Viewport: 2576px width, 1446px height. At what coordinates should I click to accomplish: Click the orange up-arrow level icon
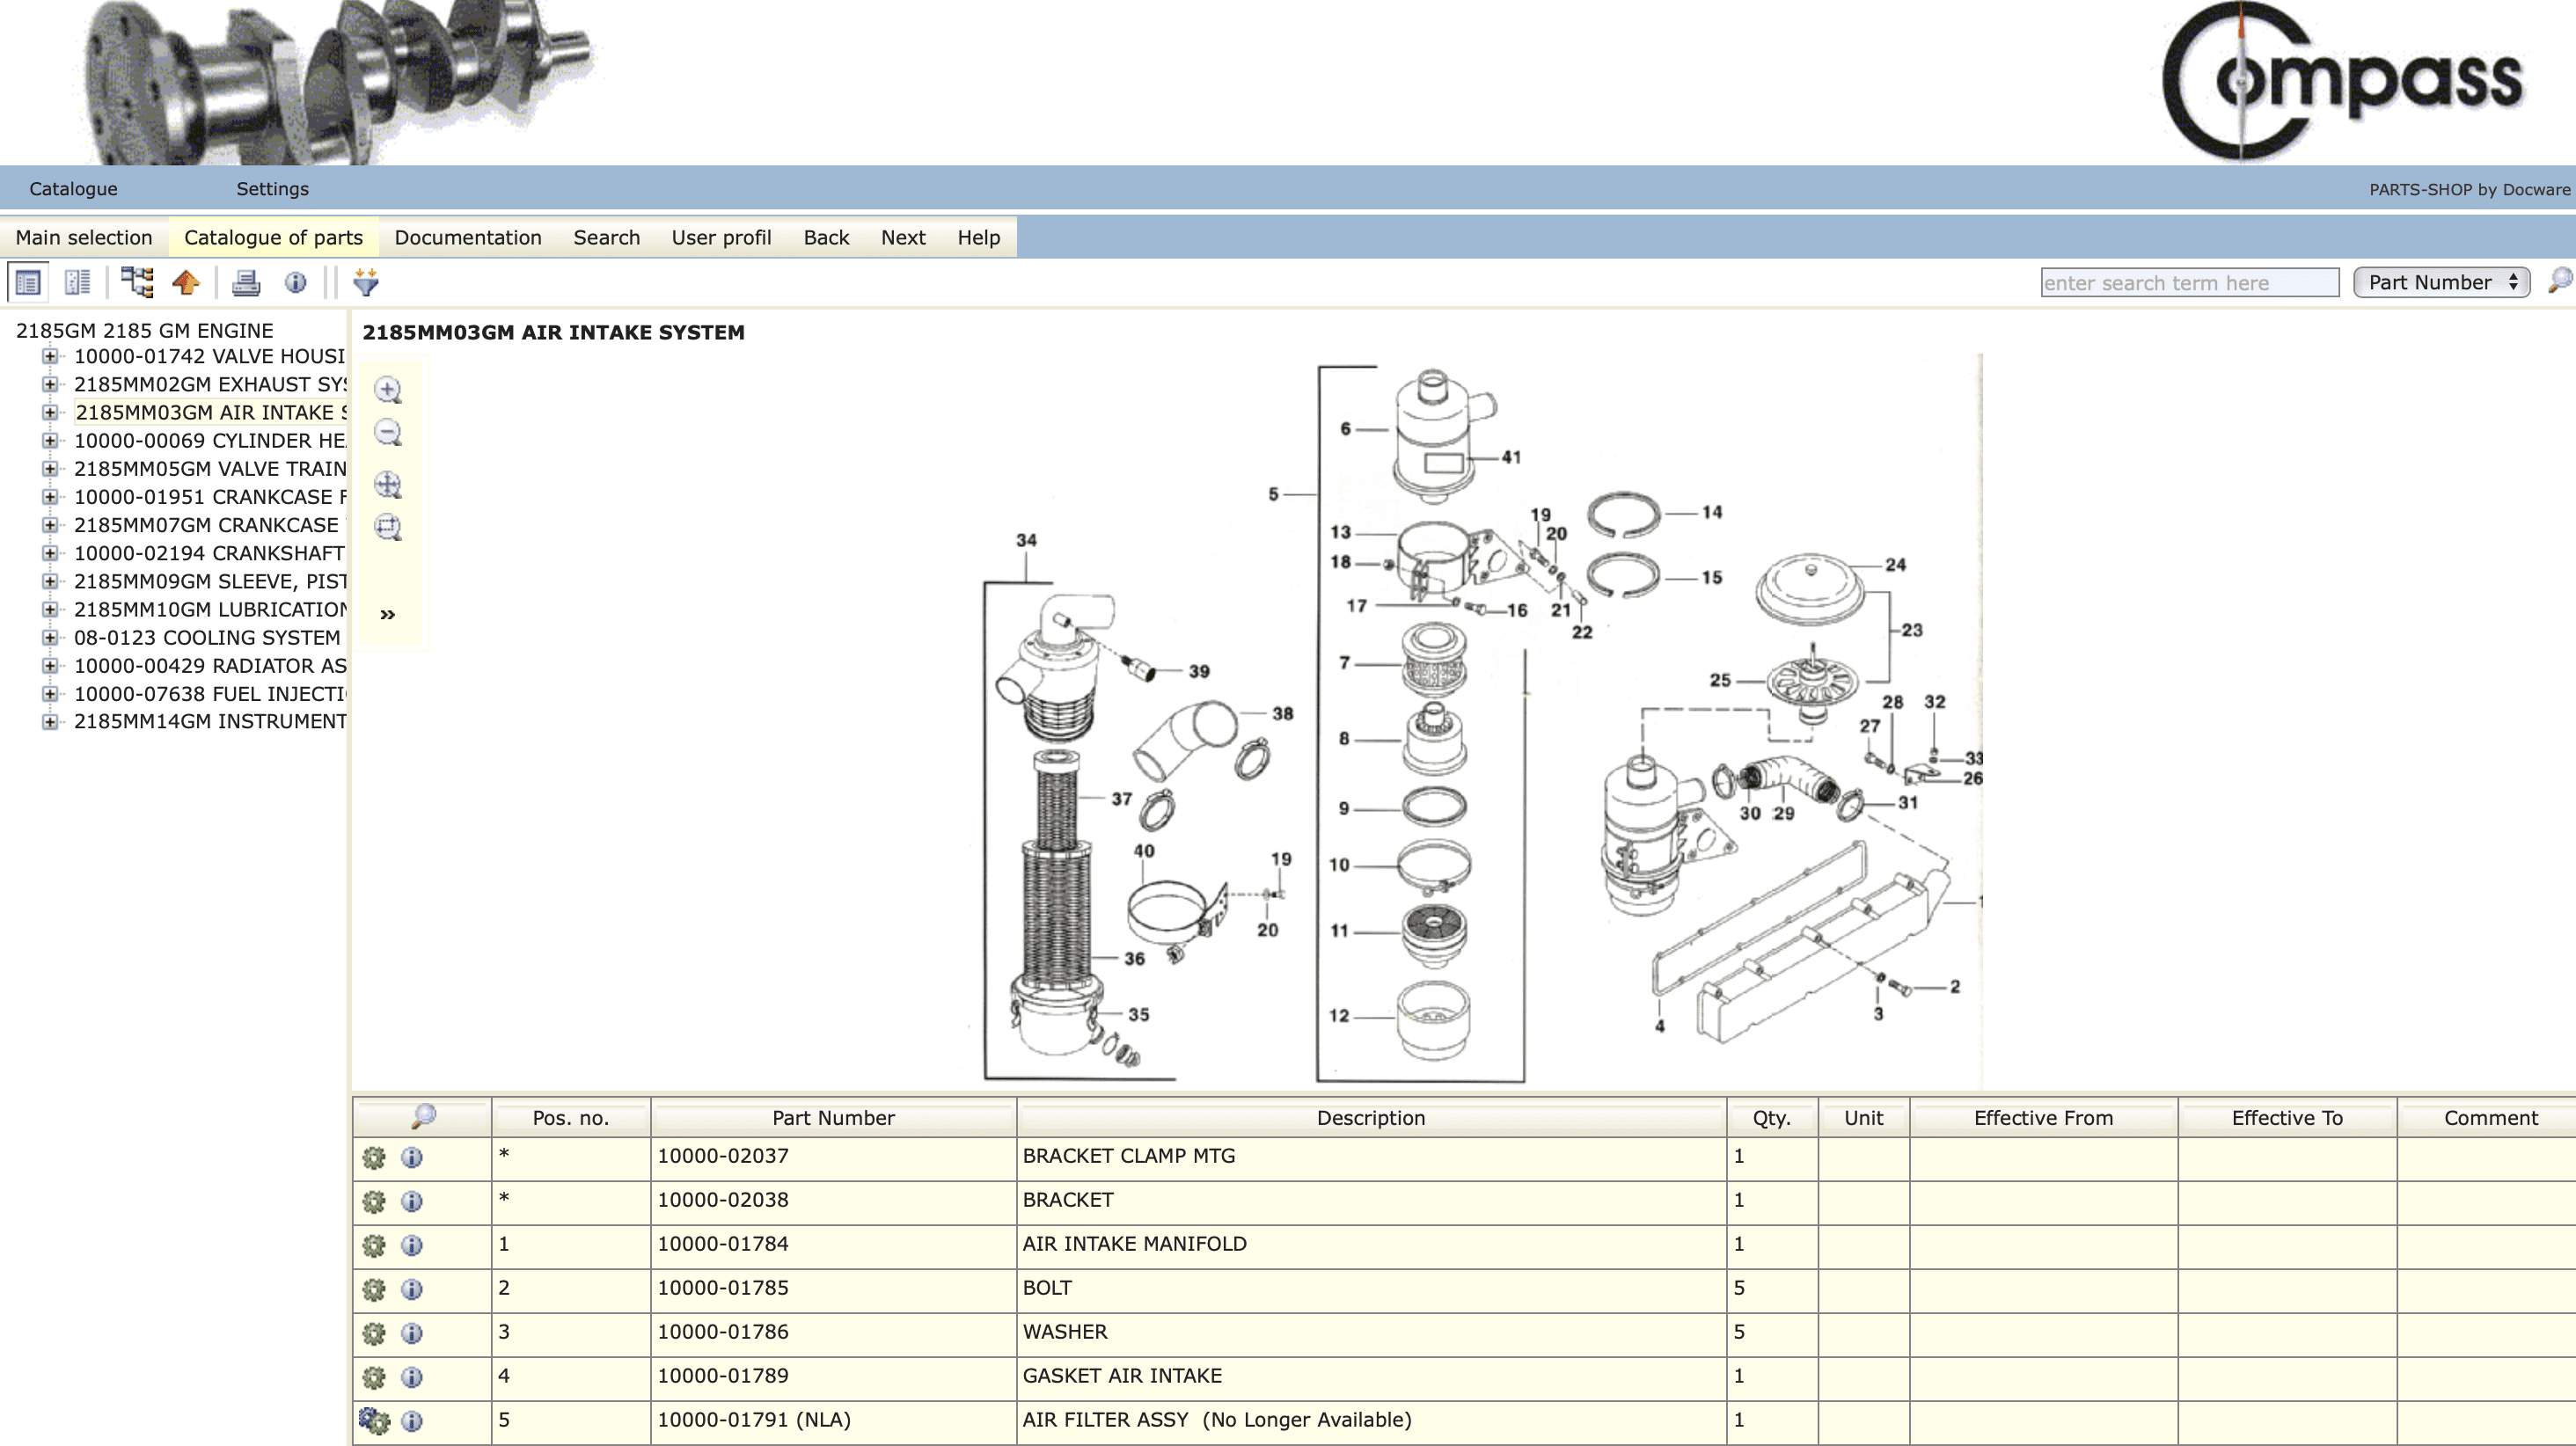[186, 283]
